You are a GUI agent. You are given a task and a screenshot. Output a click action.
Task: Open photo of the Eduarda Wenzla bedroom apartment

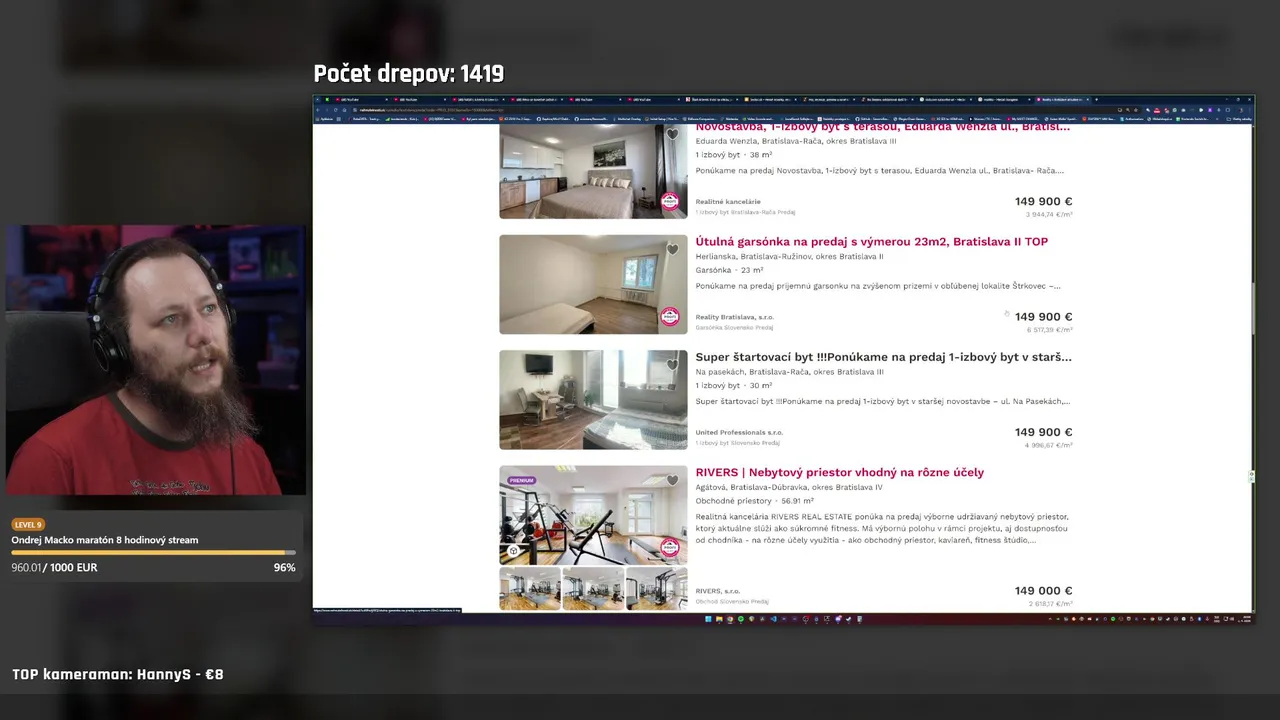pyautogui.click(x=593, y=171)
